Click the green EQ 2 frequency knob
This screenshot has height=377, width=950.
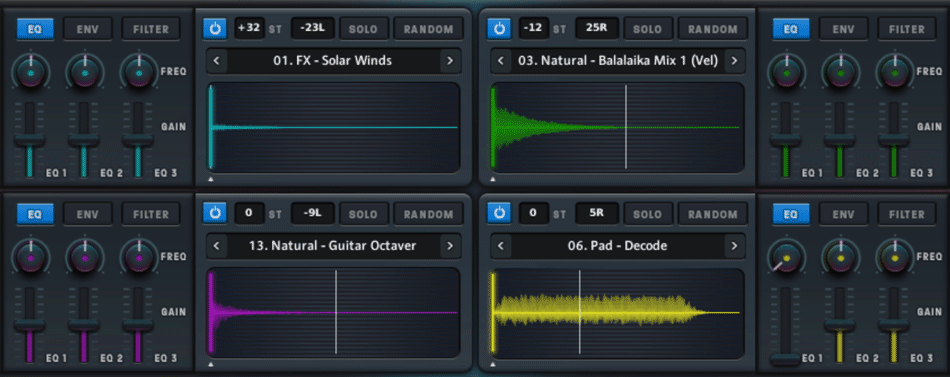pyautogui.click(x=840, y=73)
